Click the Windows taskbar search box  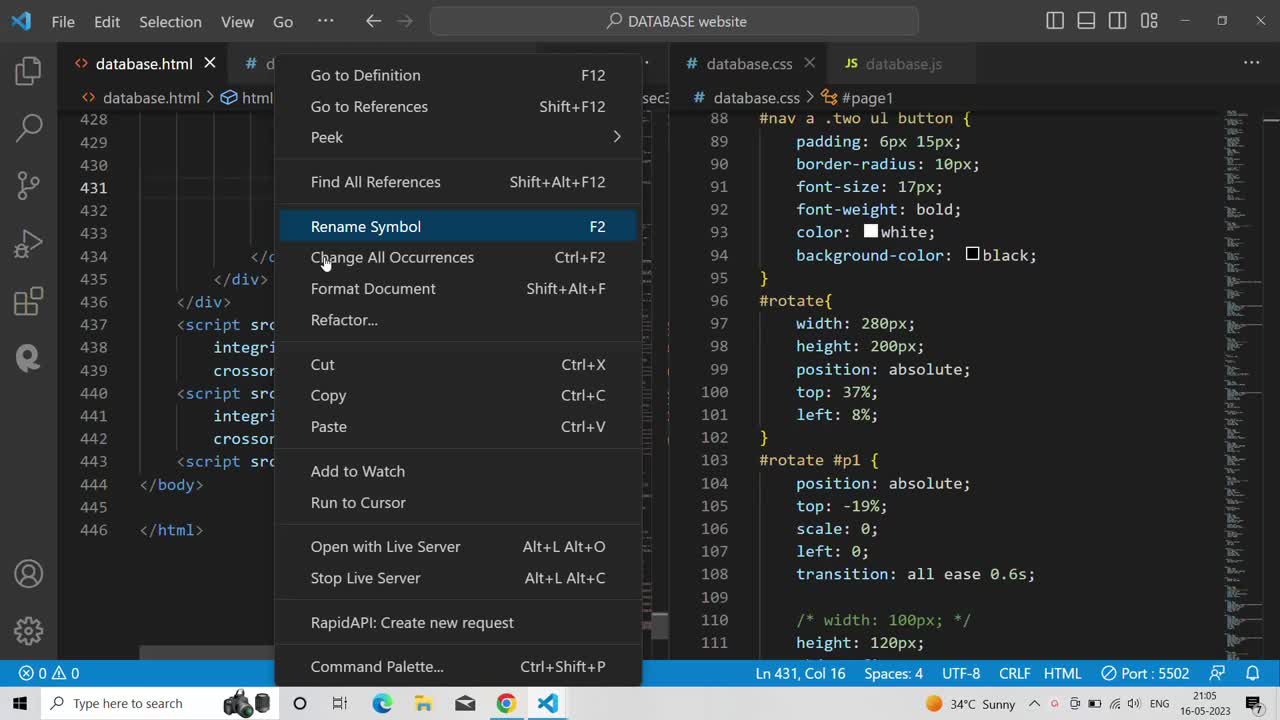(x=128, y=703)
